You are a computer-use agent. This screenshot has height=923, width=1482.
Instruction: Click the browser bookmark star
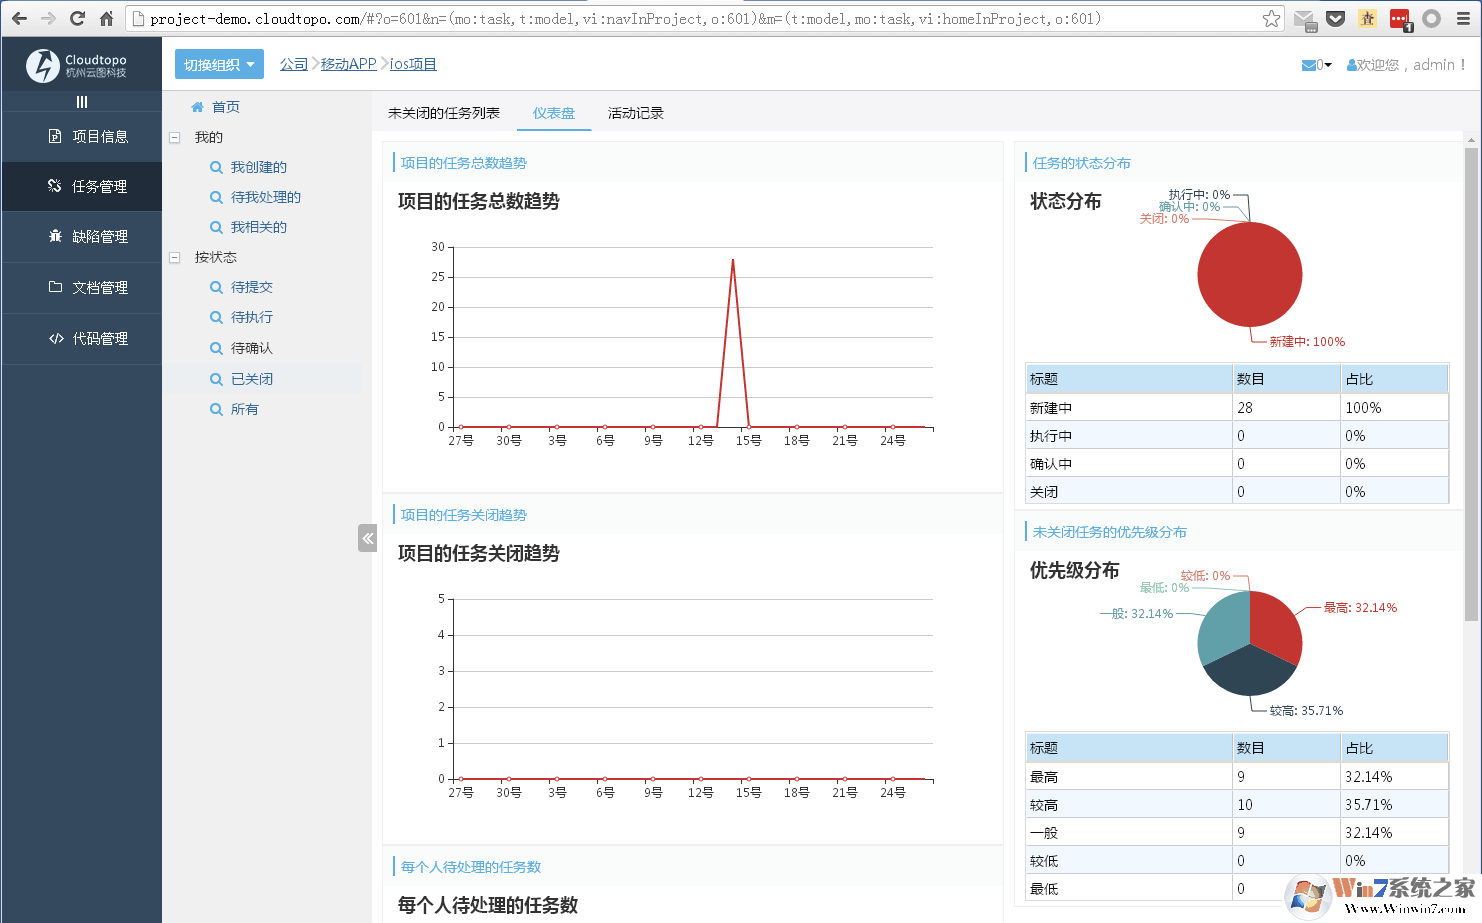coord(1270,17)
